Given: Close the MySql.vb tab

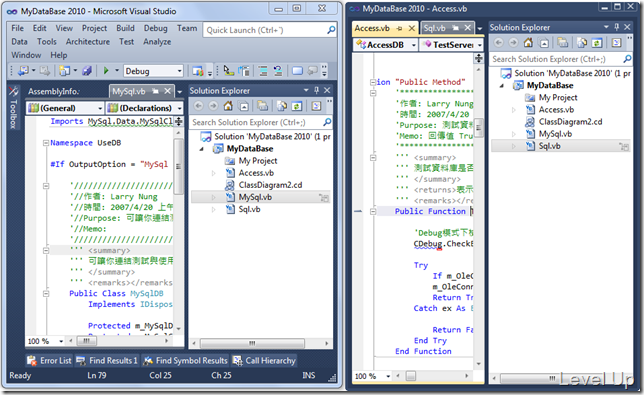Looking at the screenshot, I should tap(167, 91).
